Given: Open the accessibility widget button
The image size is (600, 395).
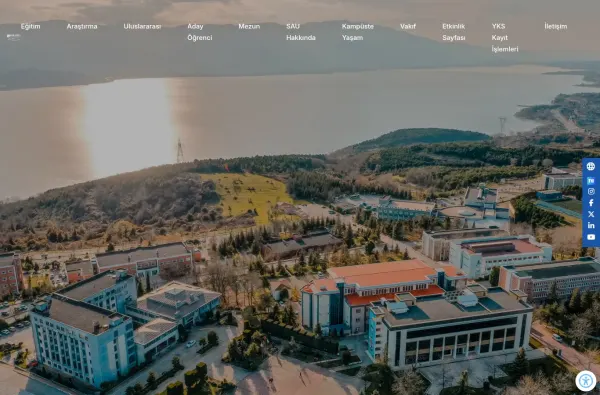Looking at the screenshot, I should point(586,381).
